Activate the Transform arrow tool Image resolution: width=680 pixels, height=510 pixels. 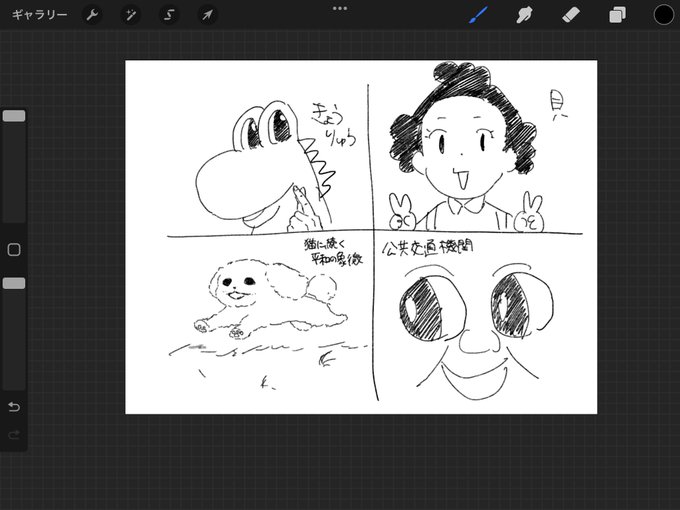[207, 15]
